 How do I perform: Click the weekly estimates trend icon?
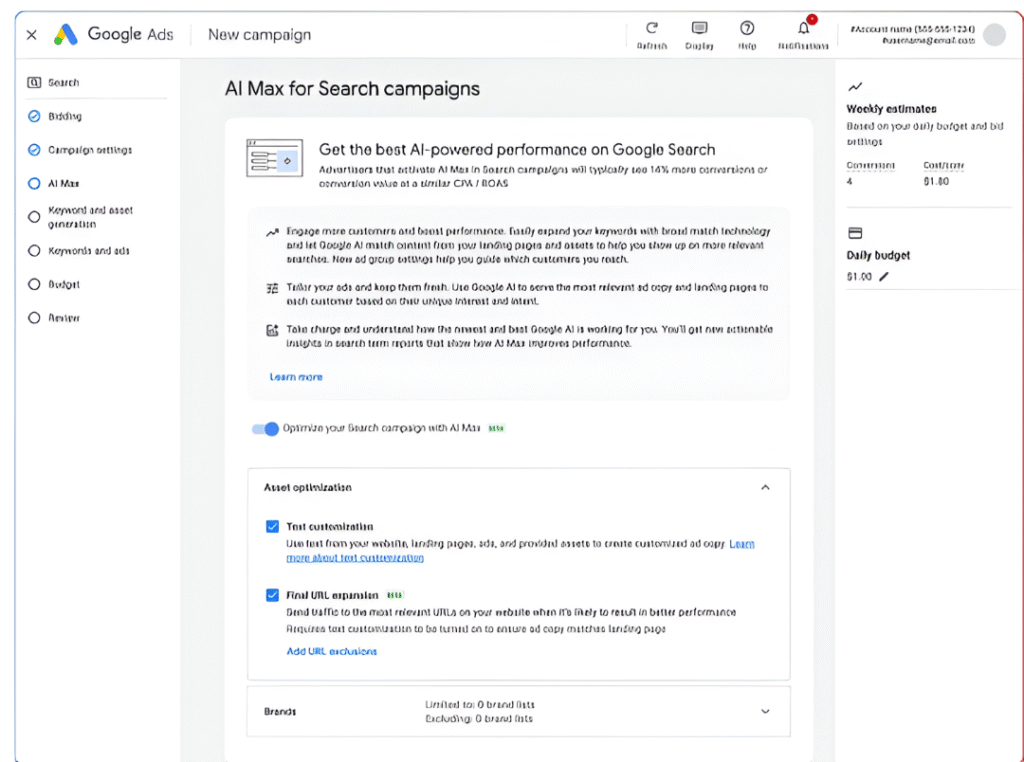pos(855,87)
